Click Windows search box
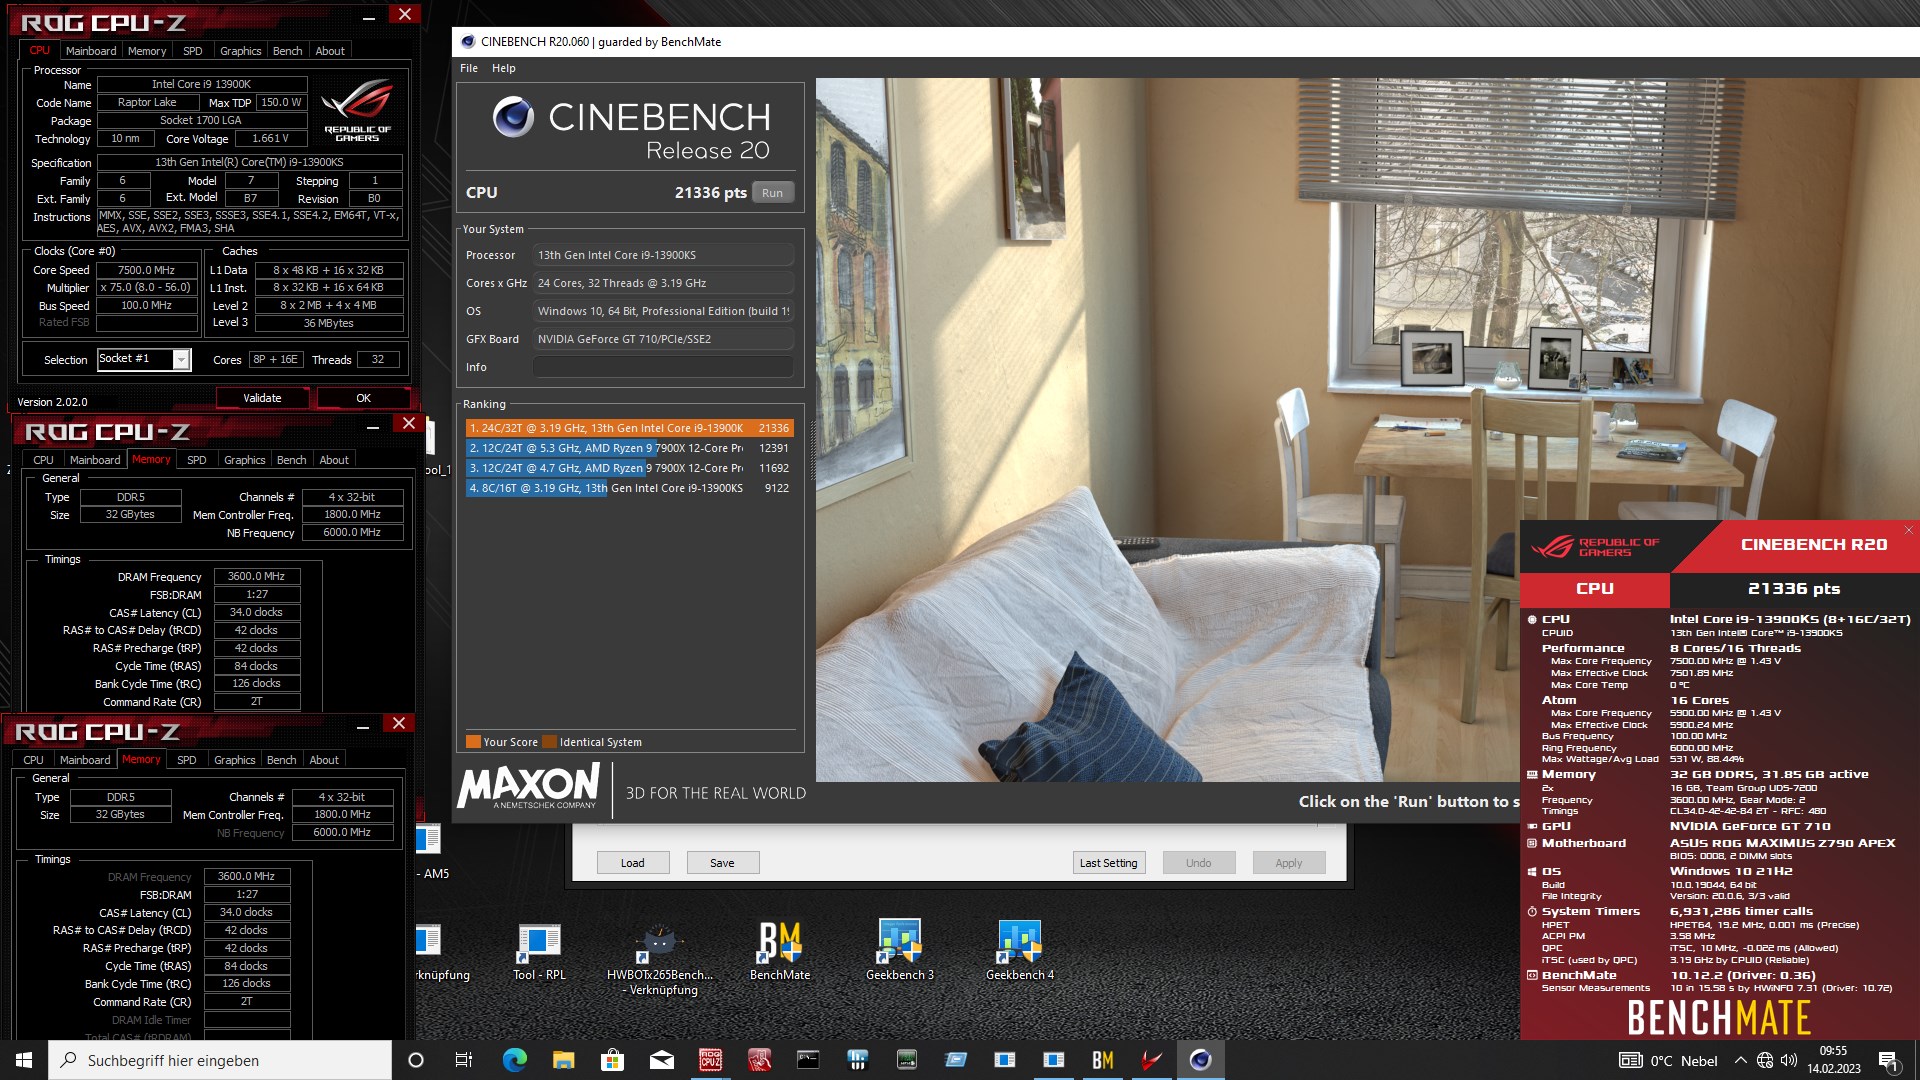 (220, 1060)
